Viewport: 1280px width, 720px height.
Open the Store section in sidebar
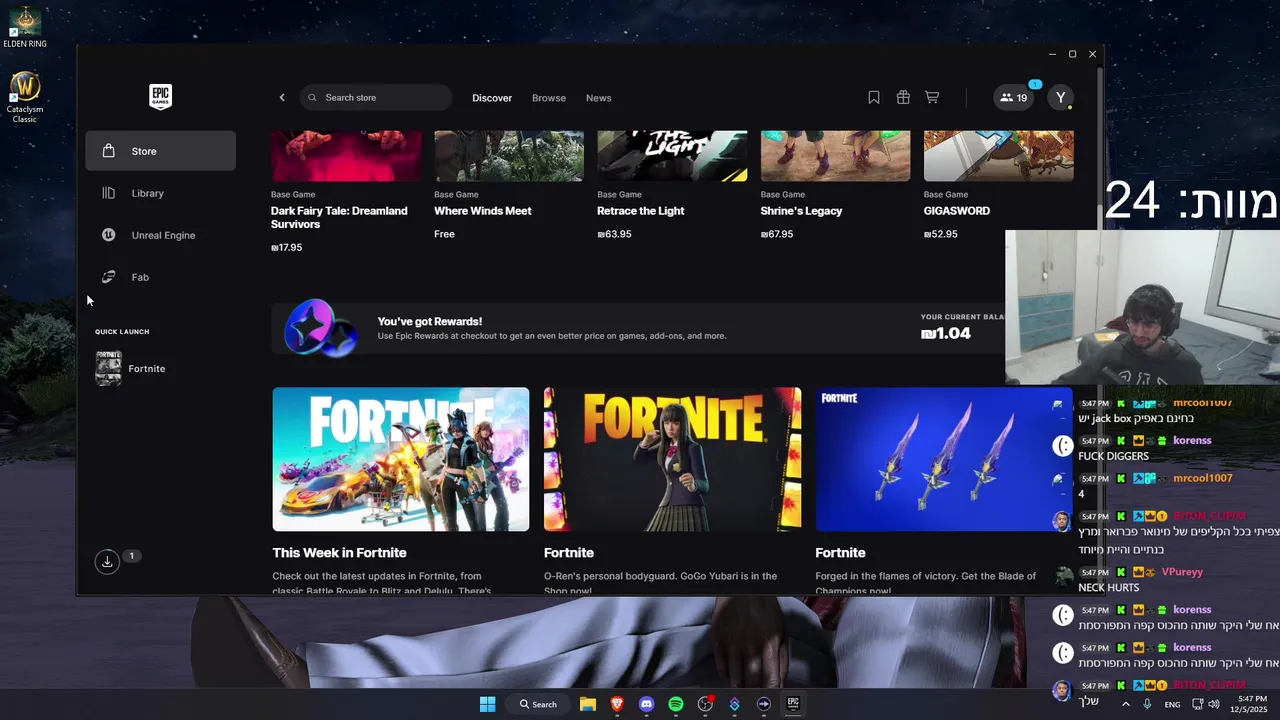[x=160, y=151]
